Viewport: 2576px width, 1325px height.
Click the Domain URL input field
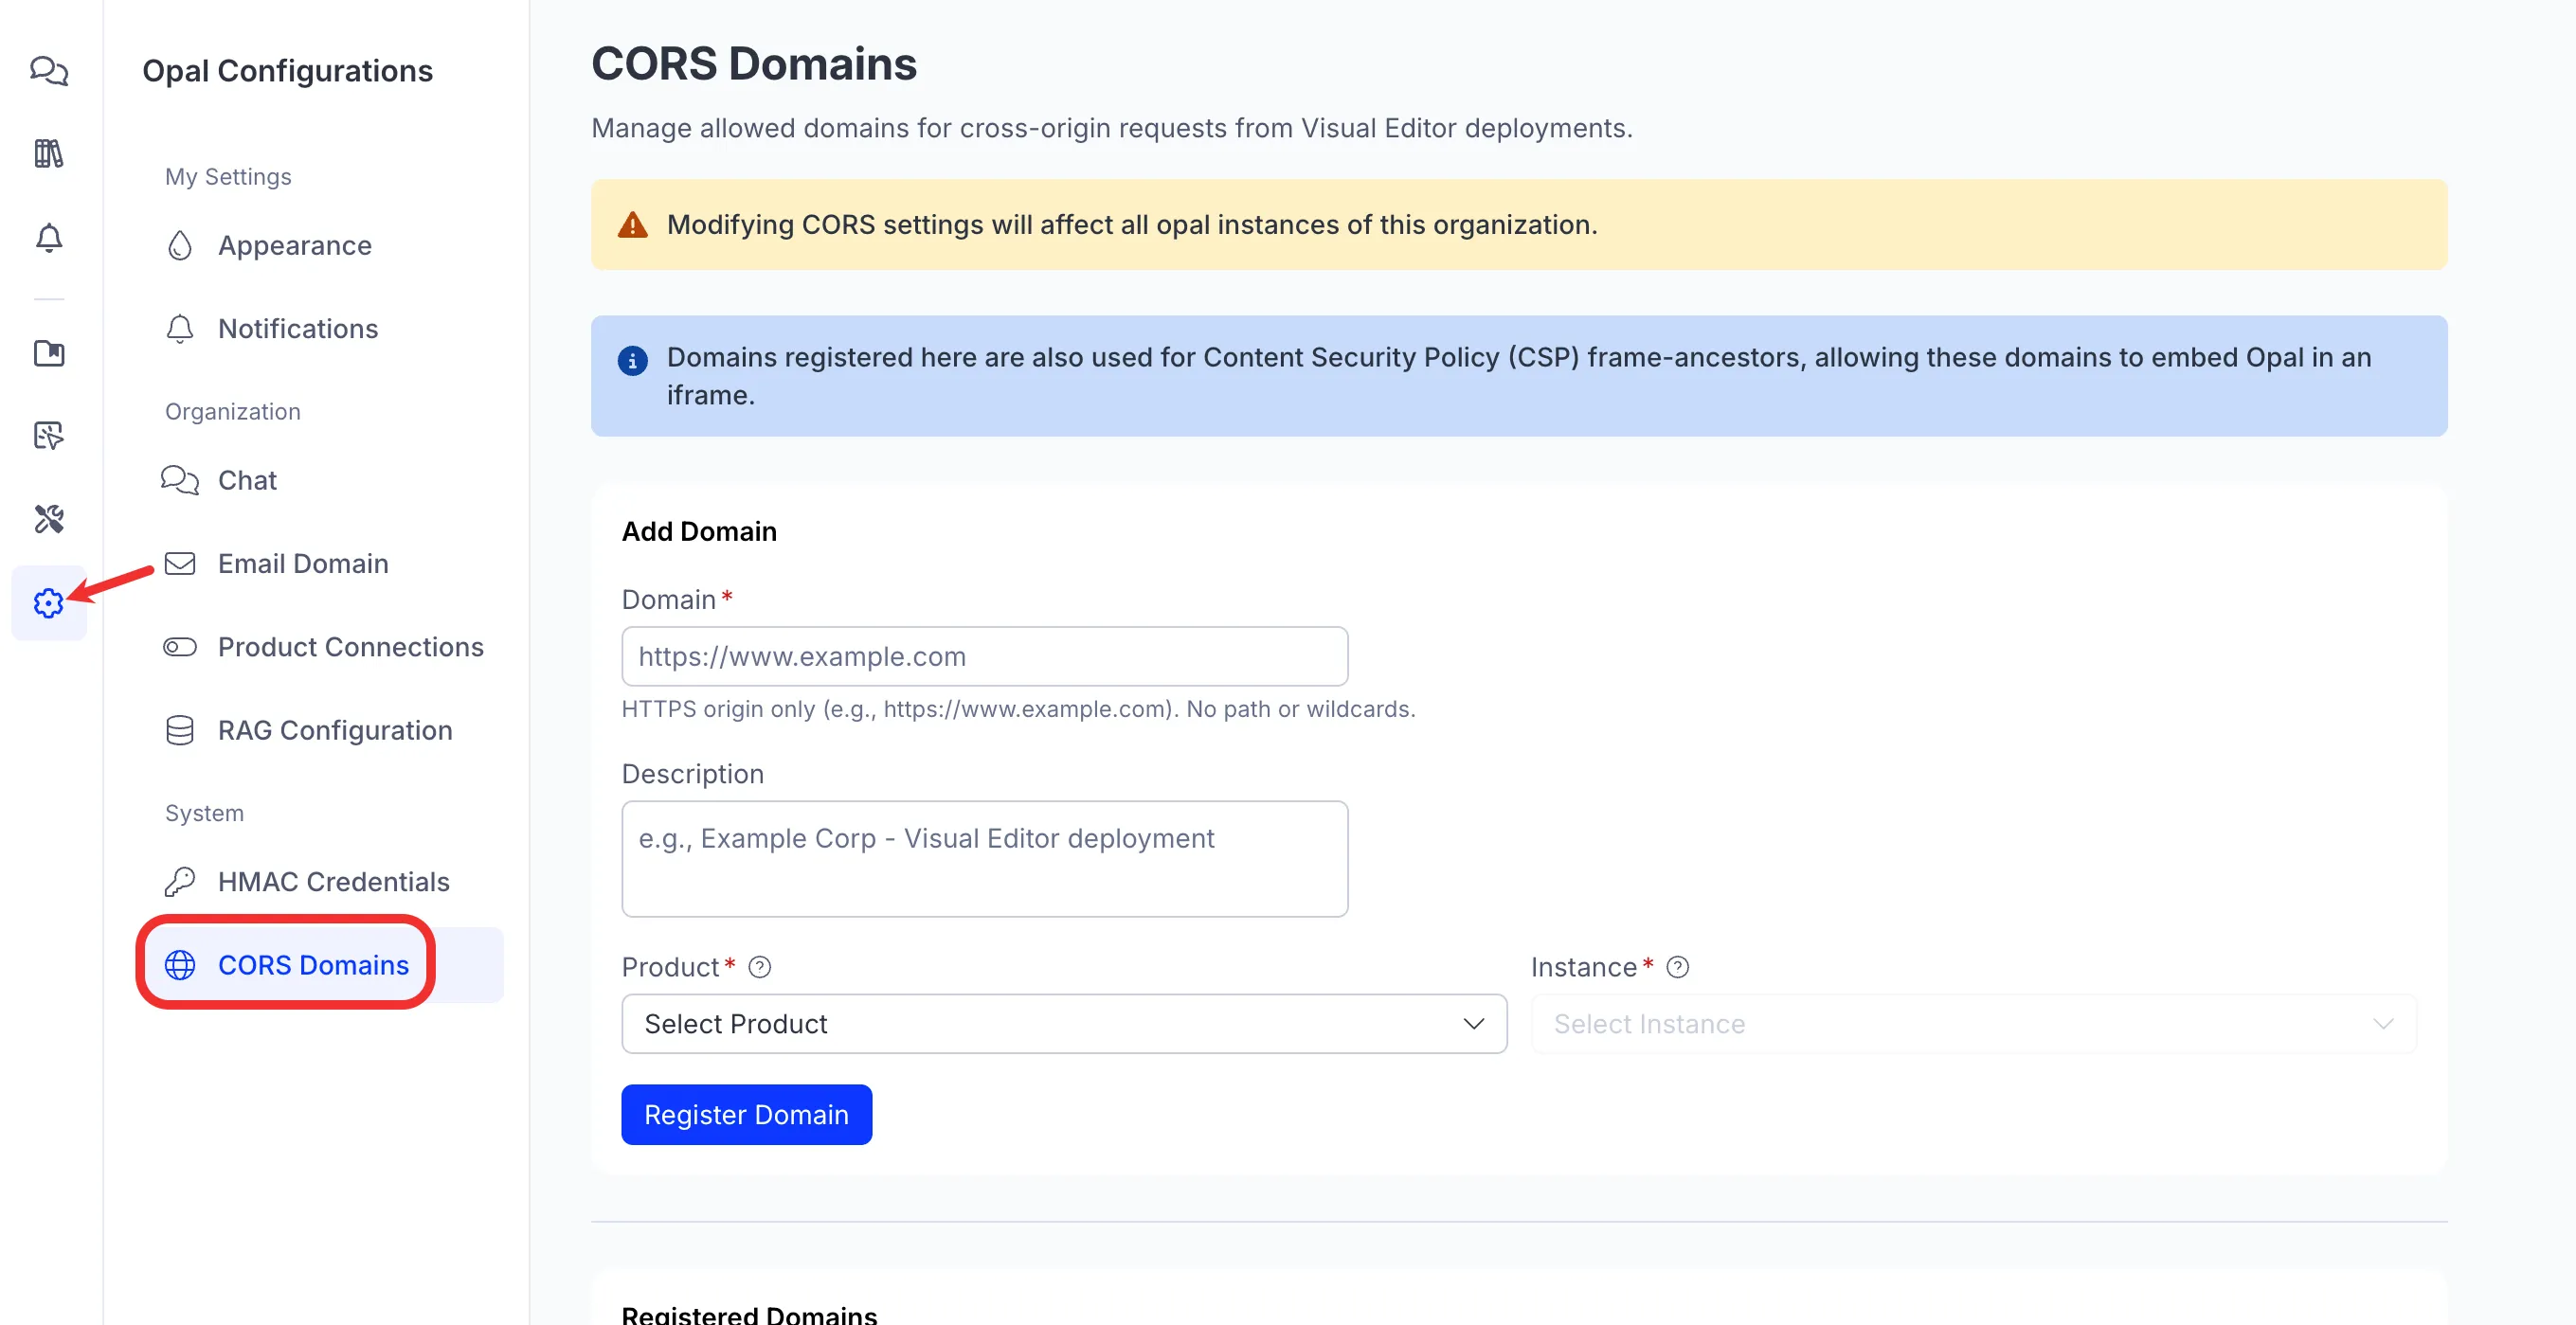tap(985, 657)
